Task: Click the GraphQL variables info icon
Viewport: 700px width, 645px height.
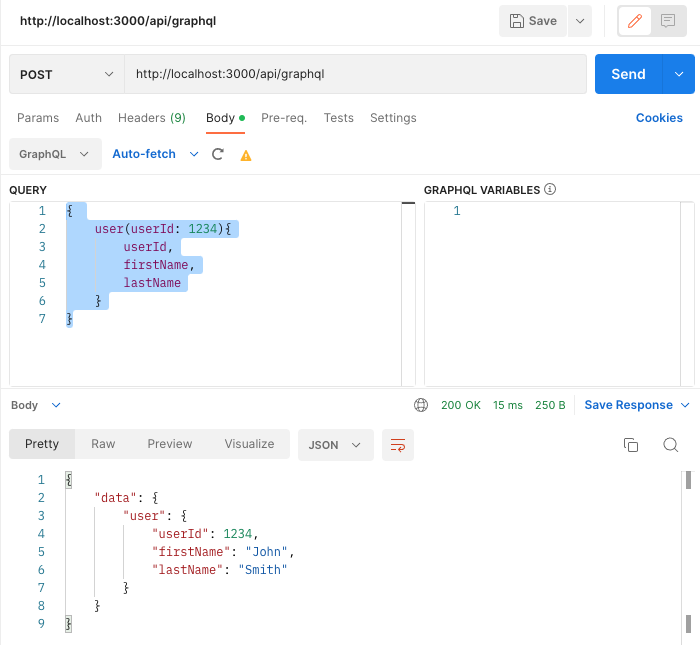Action: (x=550, y=189)
